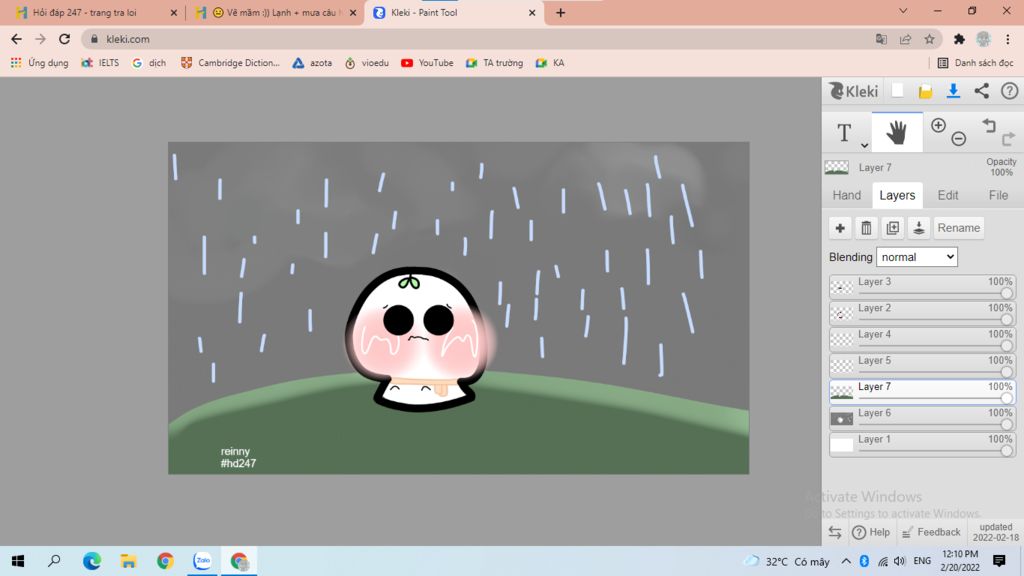Add a new layer

(x=840, y=228)
